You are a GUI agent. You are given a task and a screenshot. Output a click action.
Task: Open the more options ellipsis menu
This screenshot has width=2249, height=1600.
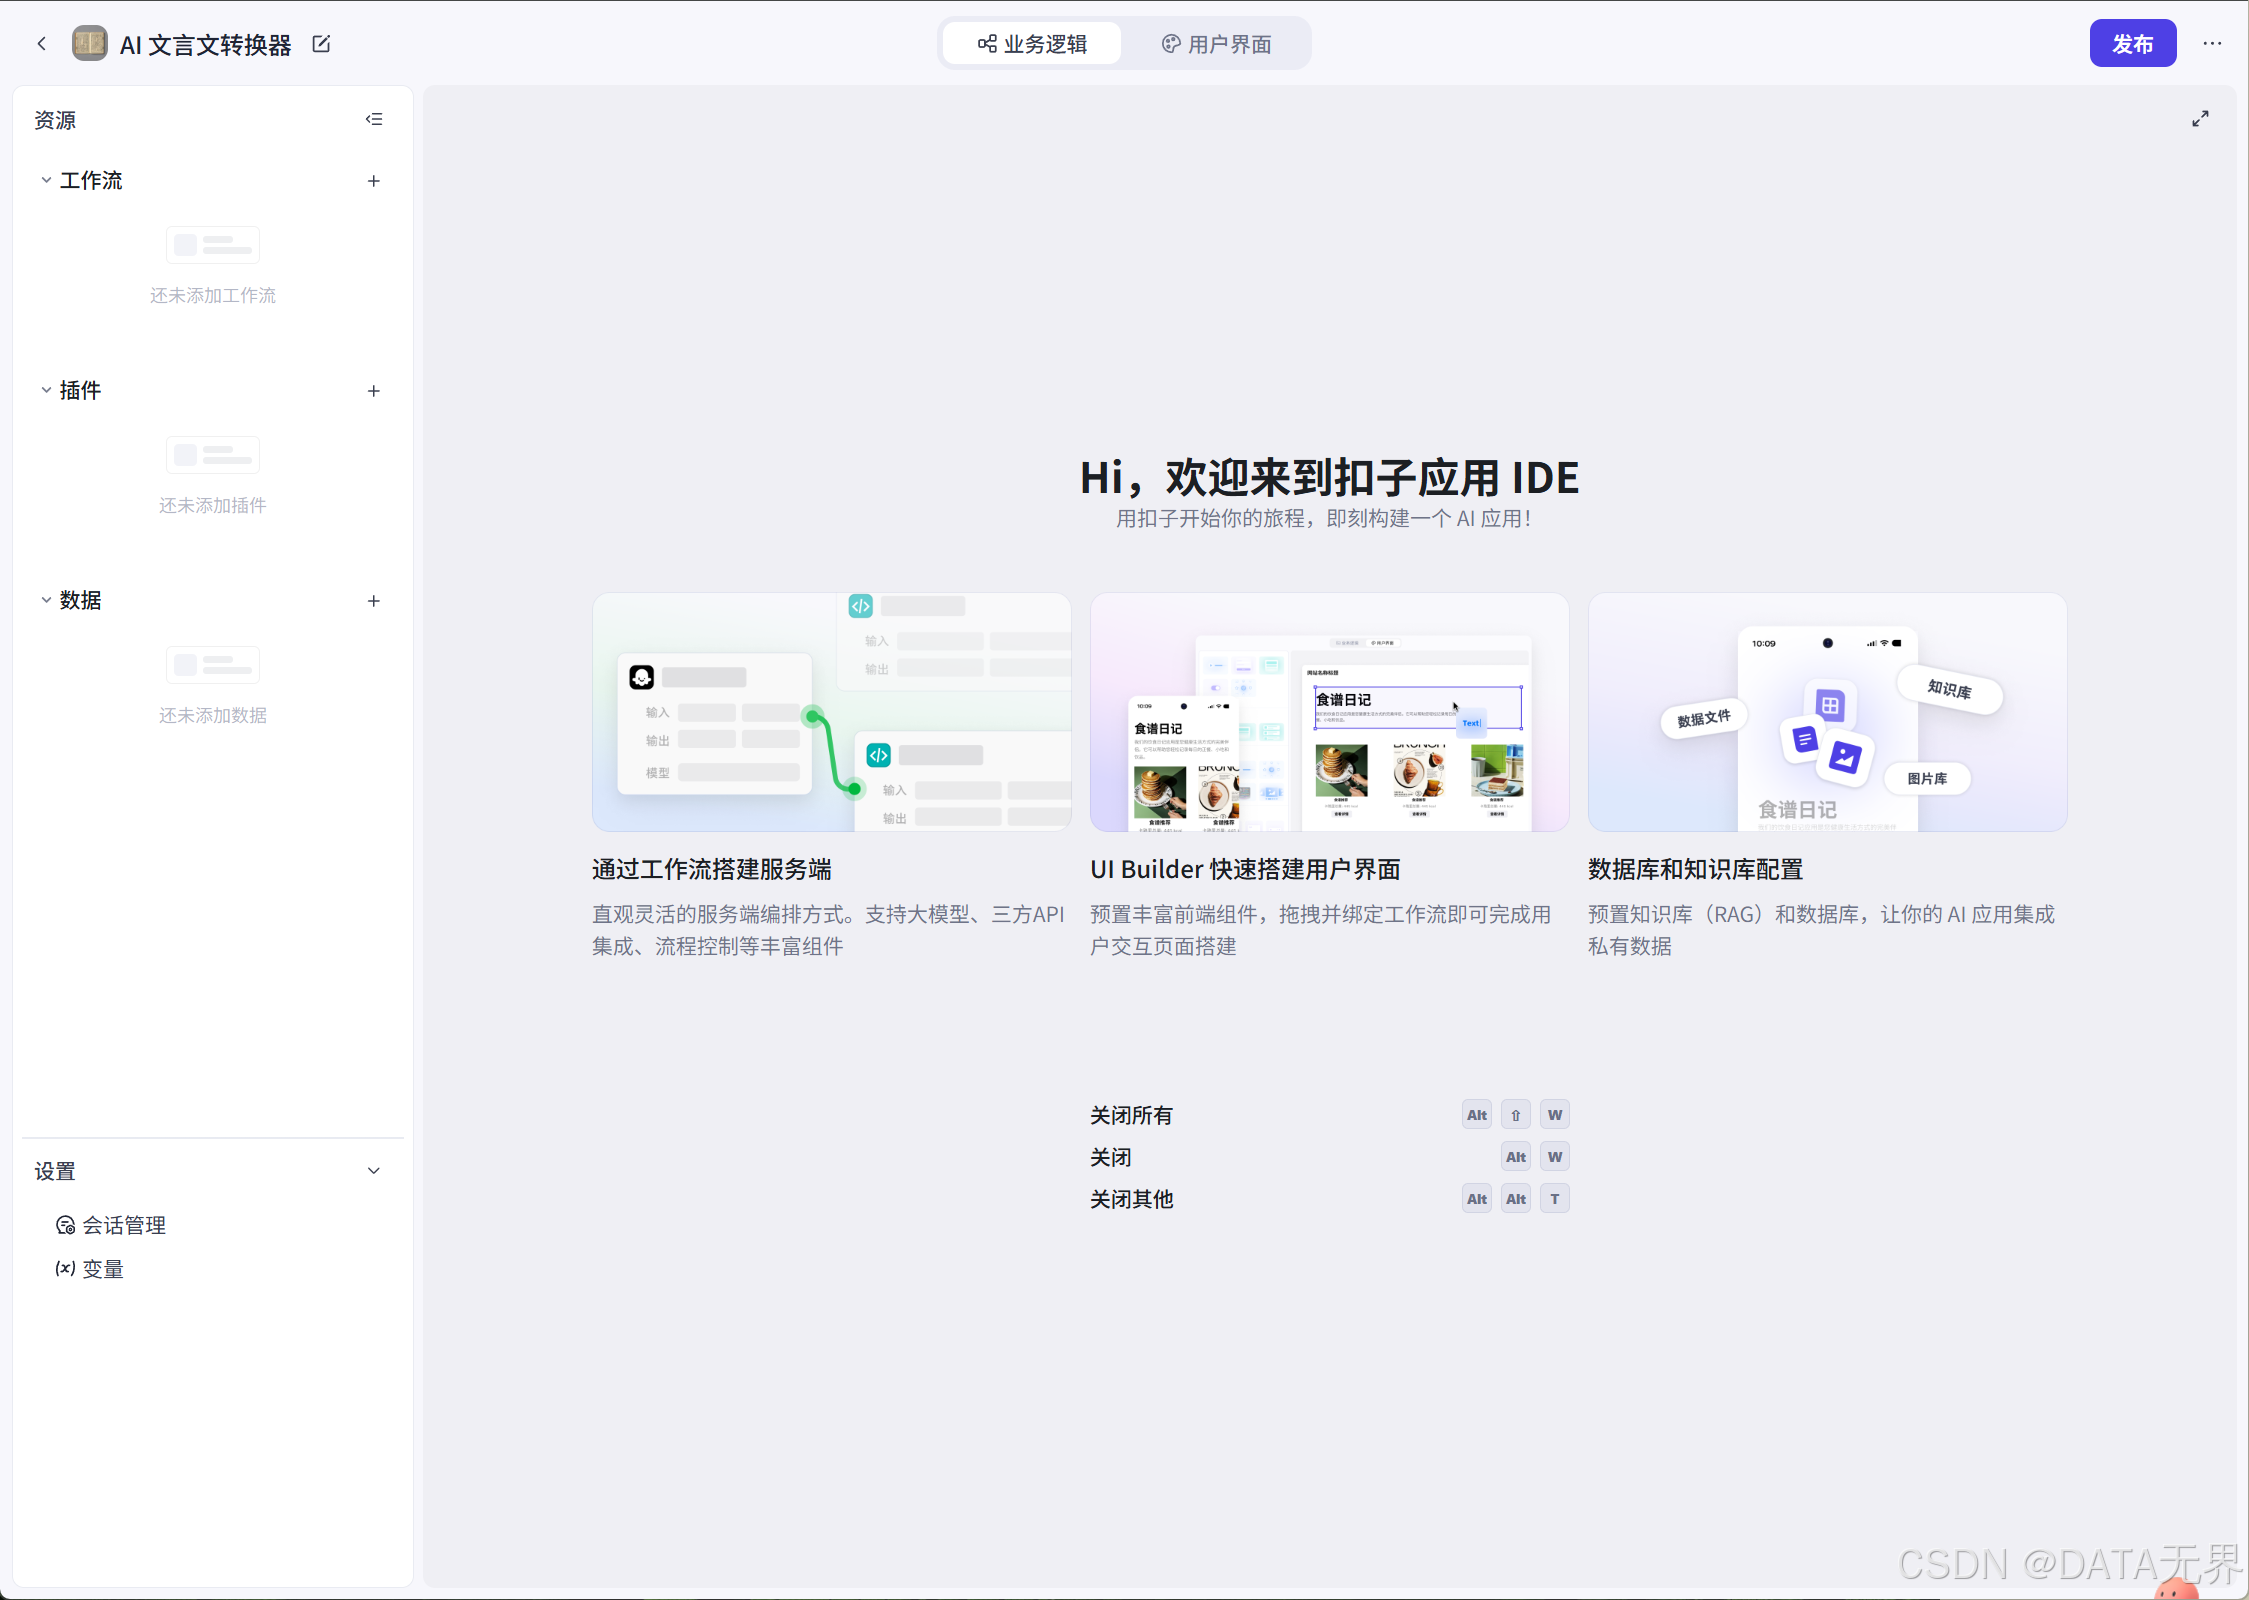point(2212,44)
